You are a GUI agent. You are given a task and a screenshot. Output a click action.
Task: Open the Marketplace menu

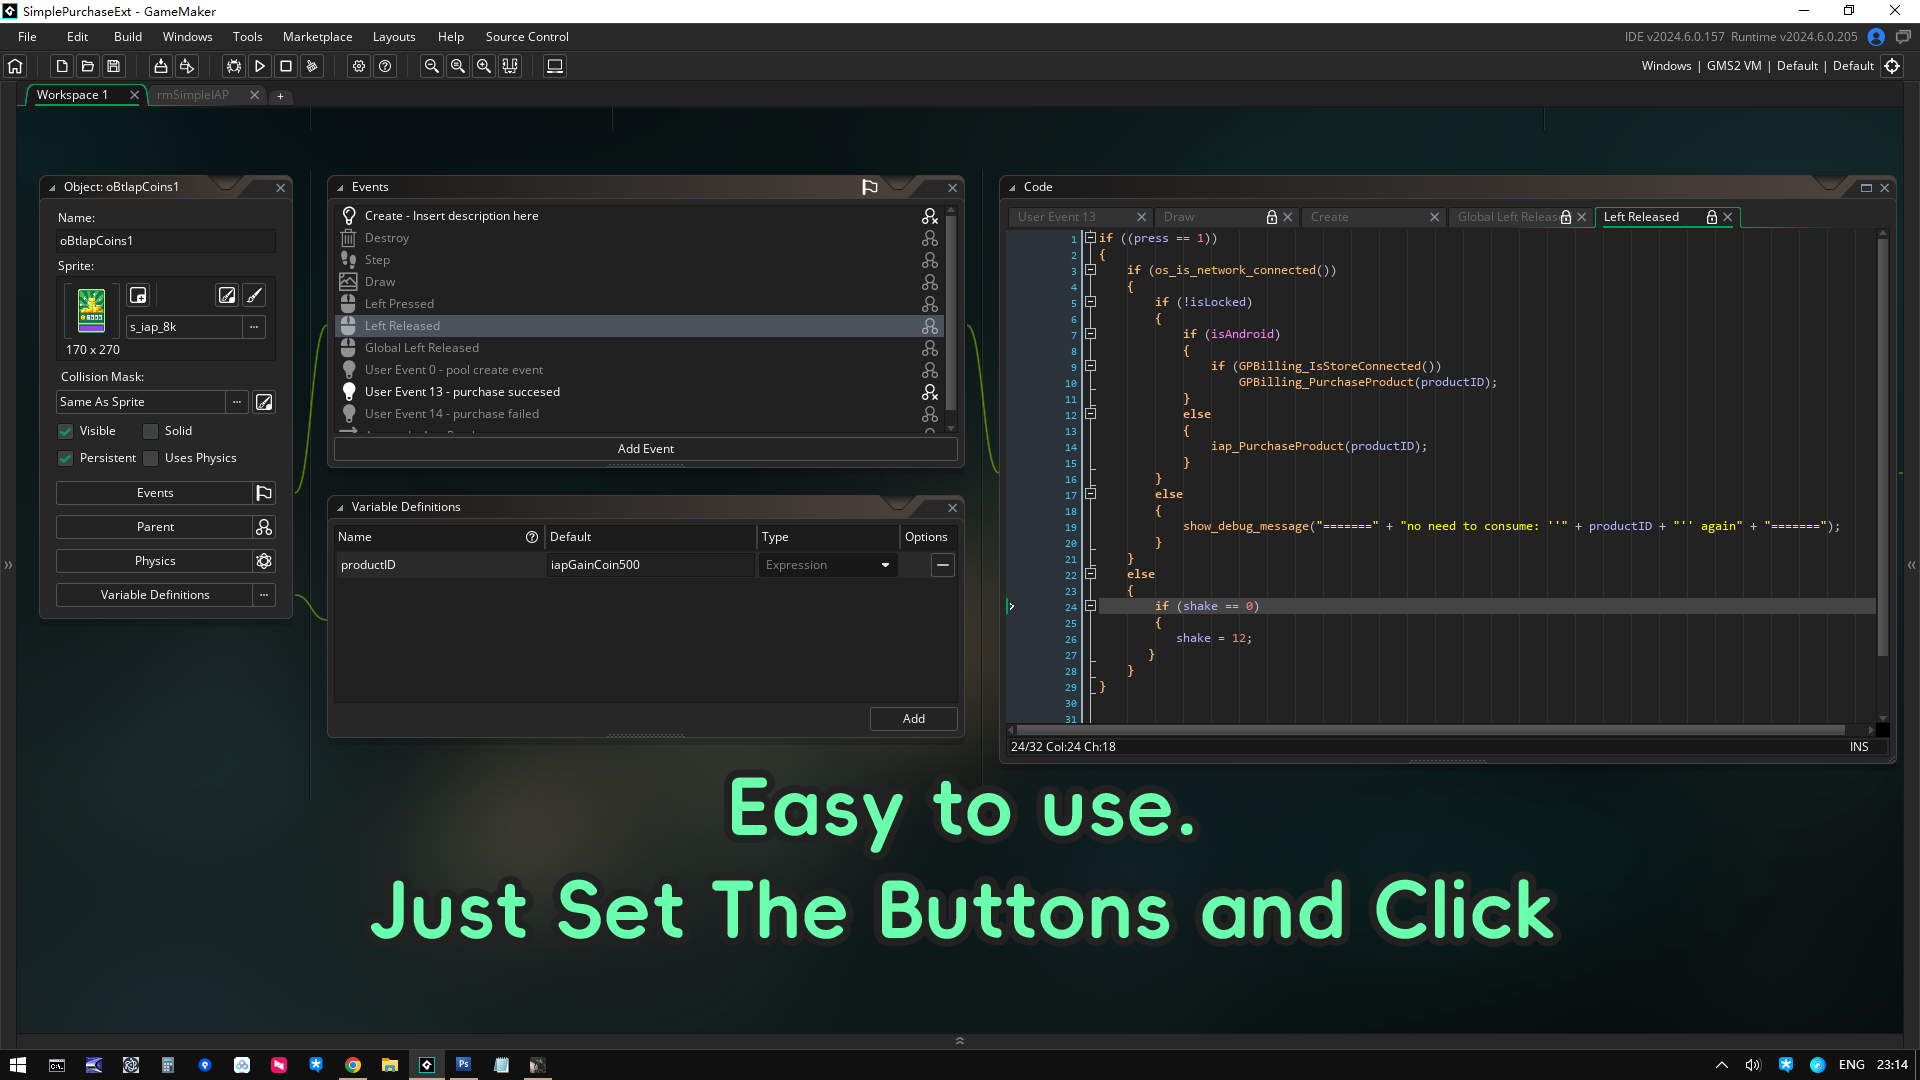coord(317,36)
